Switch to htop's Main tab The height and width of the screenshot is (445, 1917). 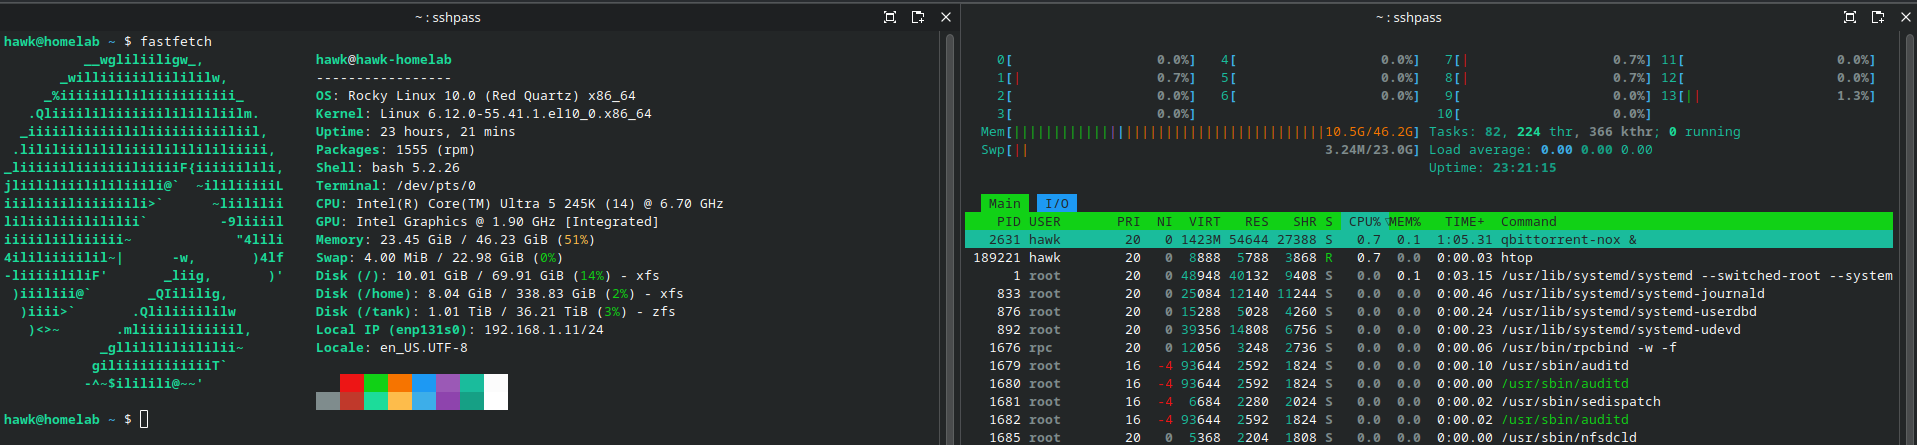(x=1005, y=203)
